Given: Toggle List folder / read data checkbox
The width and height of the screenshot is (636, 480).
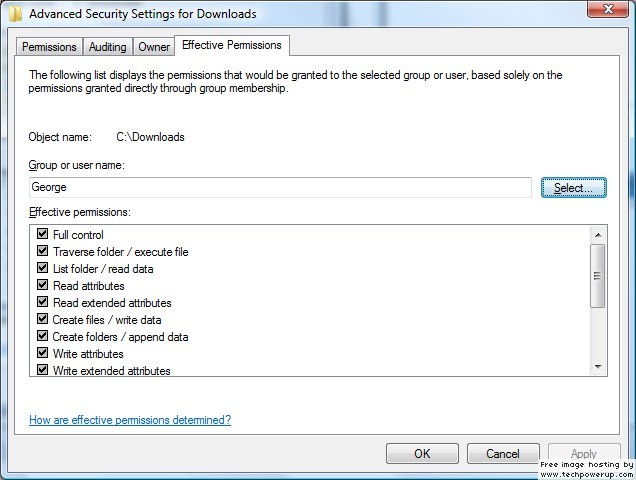Looking at the screenshot, I should pyautogui.click(x=42, y=268).
